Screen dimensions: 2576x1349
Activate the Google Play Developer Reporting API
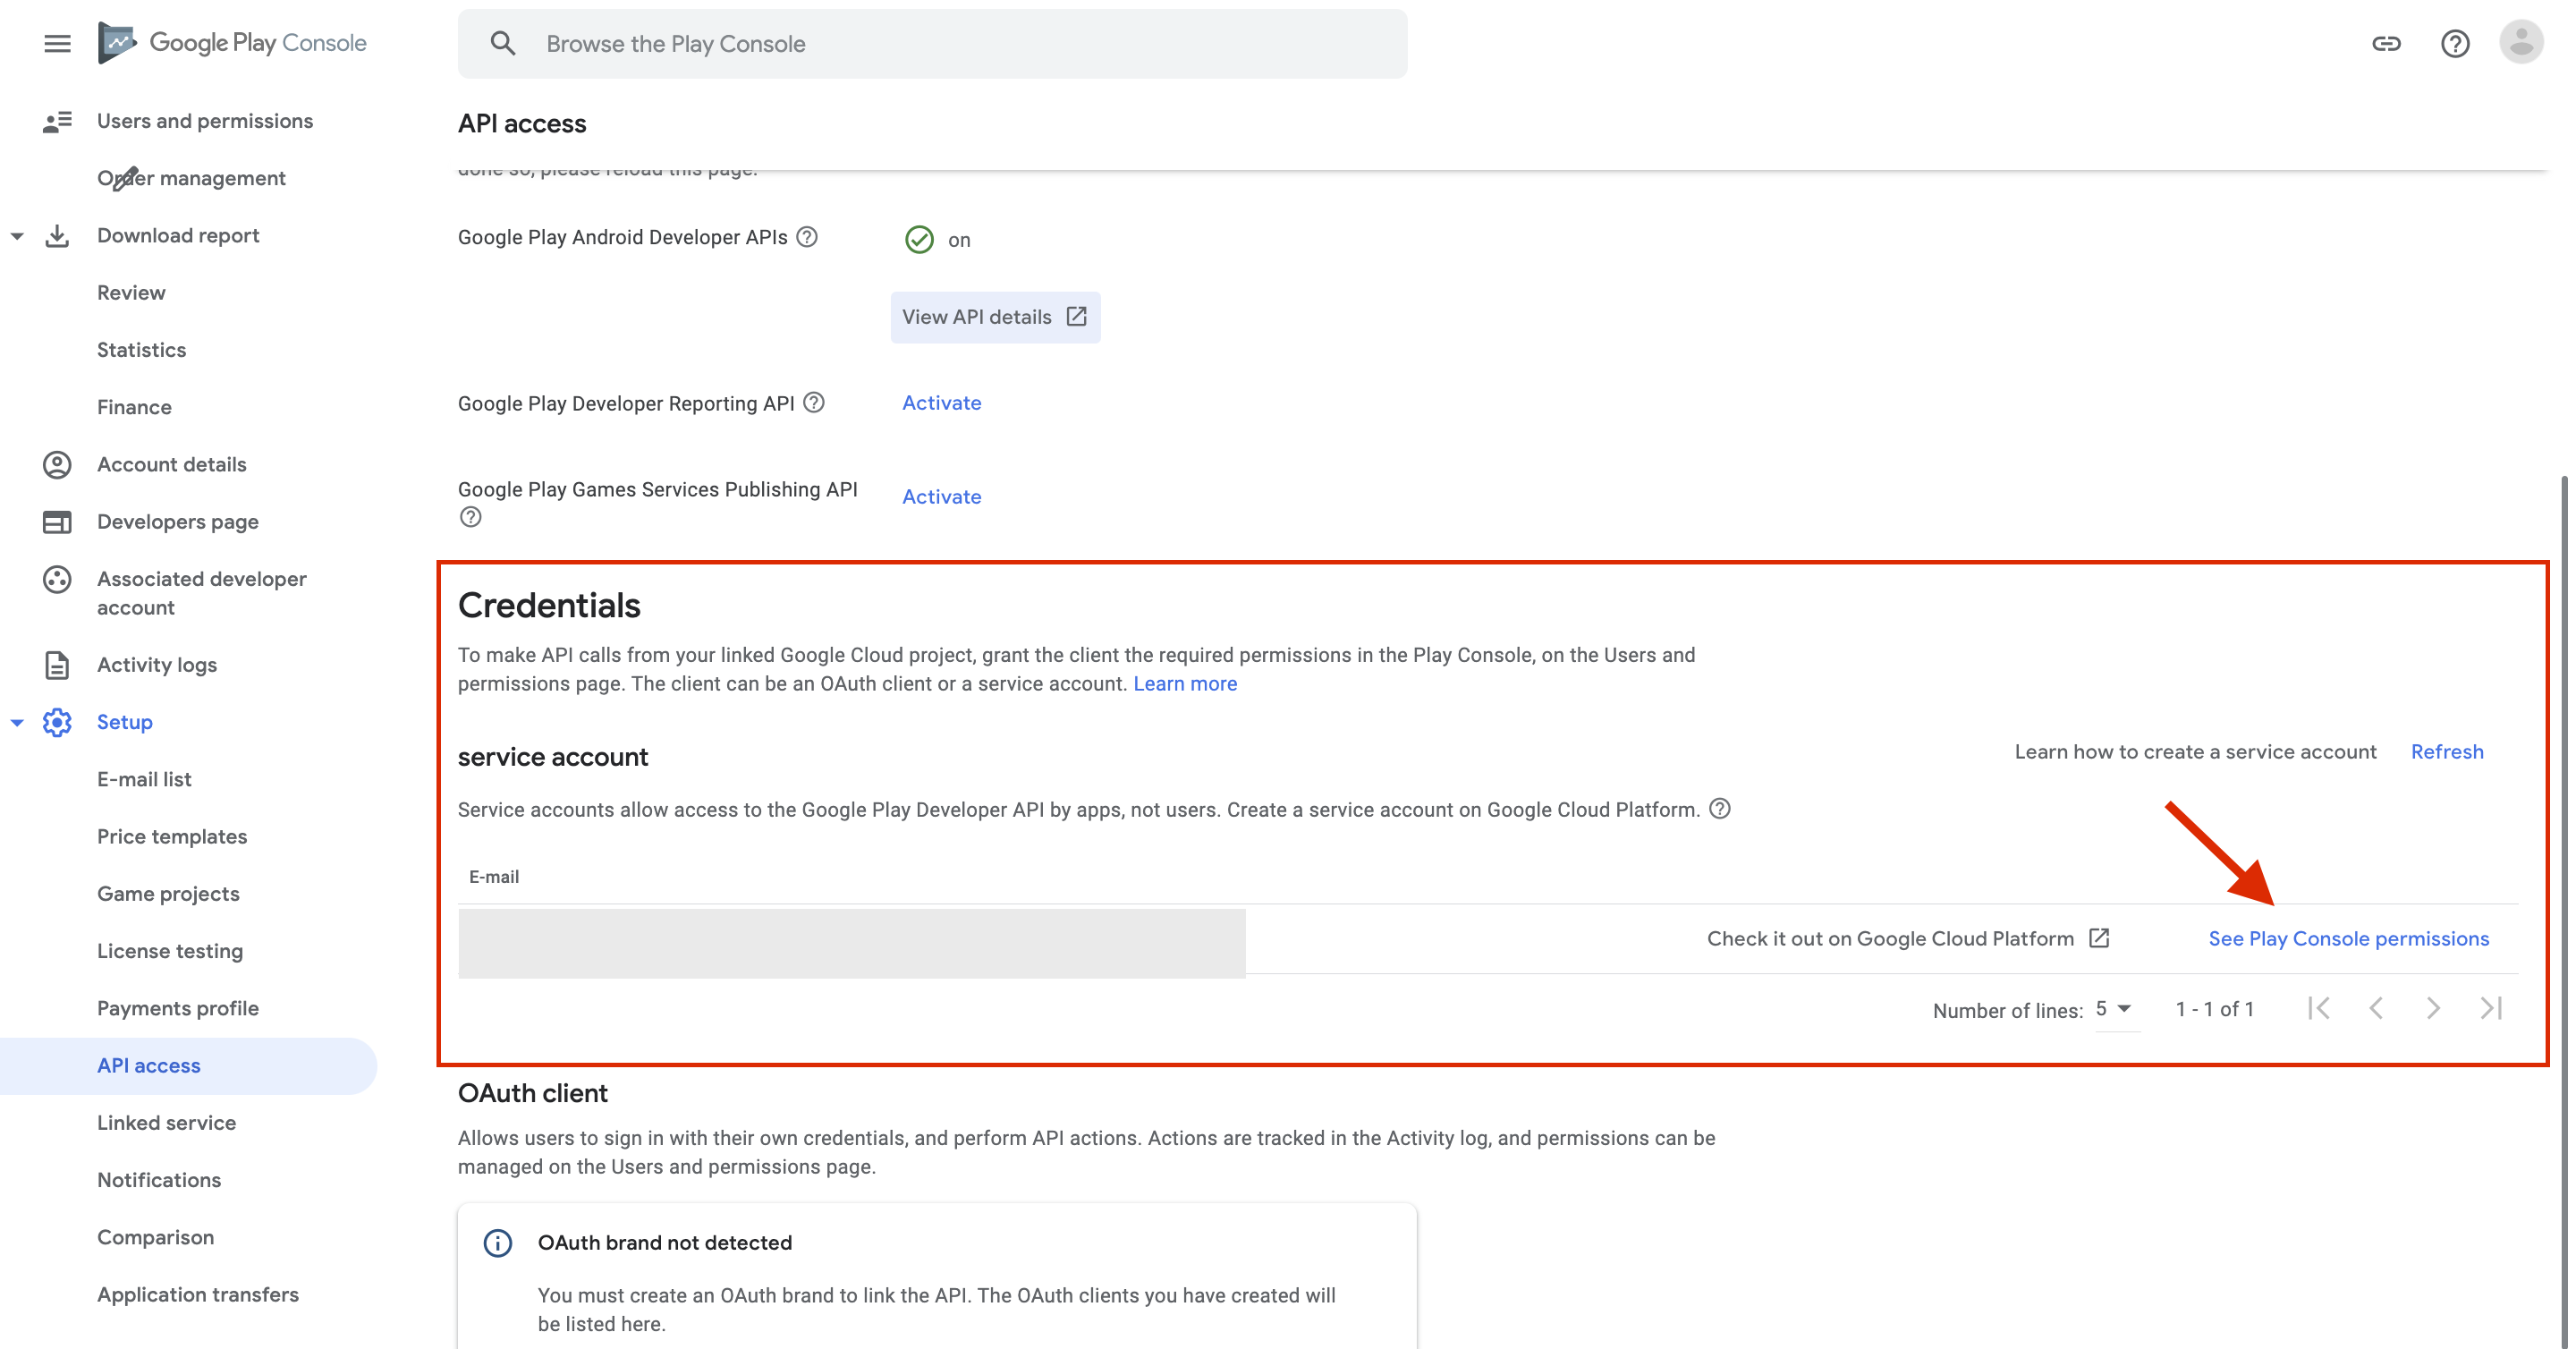point(941,403)
